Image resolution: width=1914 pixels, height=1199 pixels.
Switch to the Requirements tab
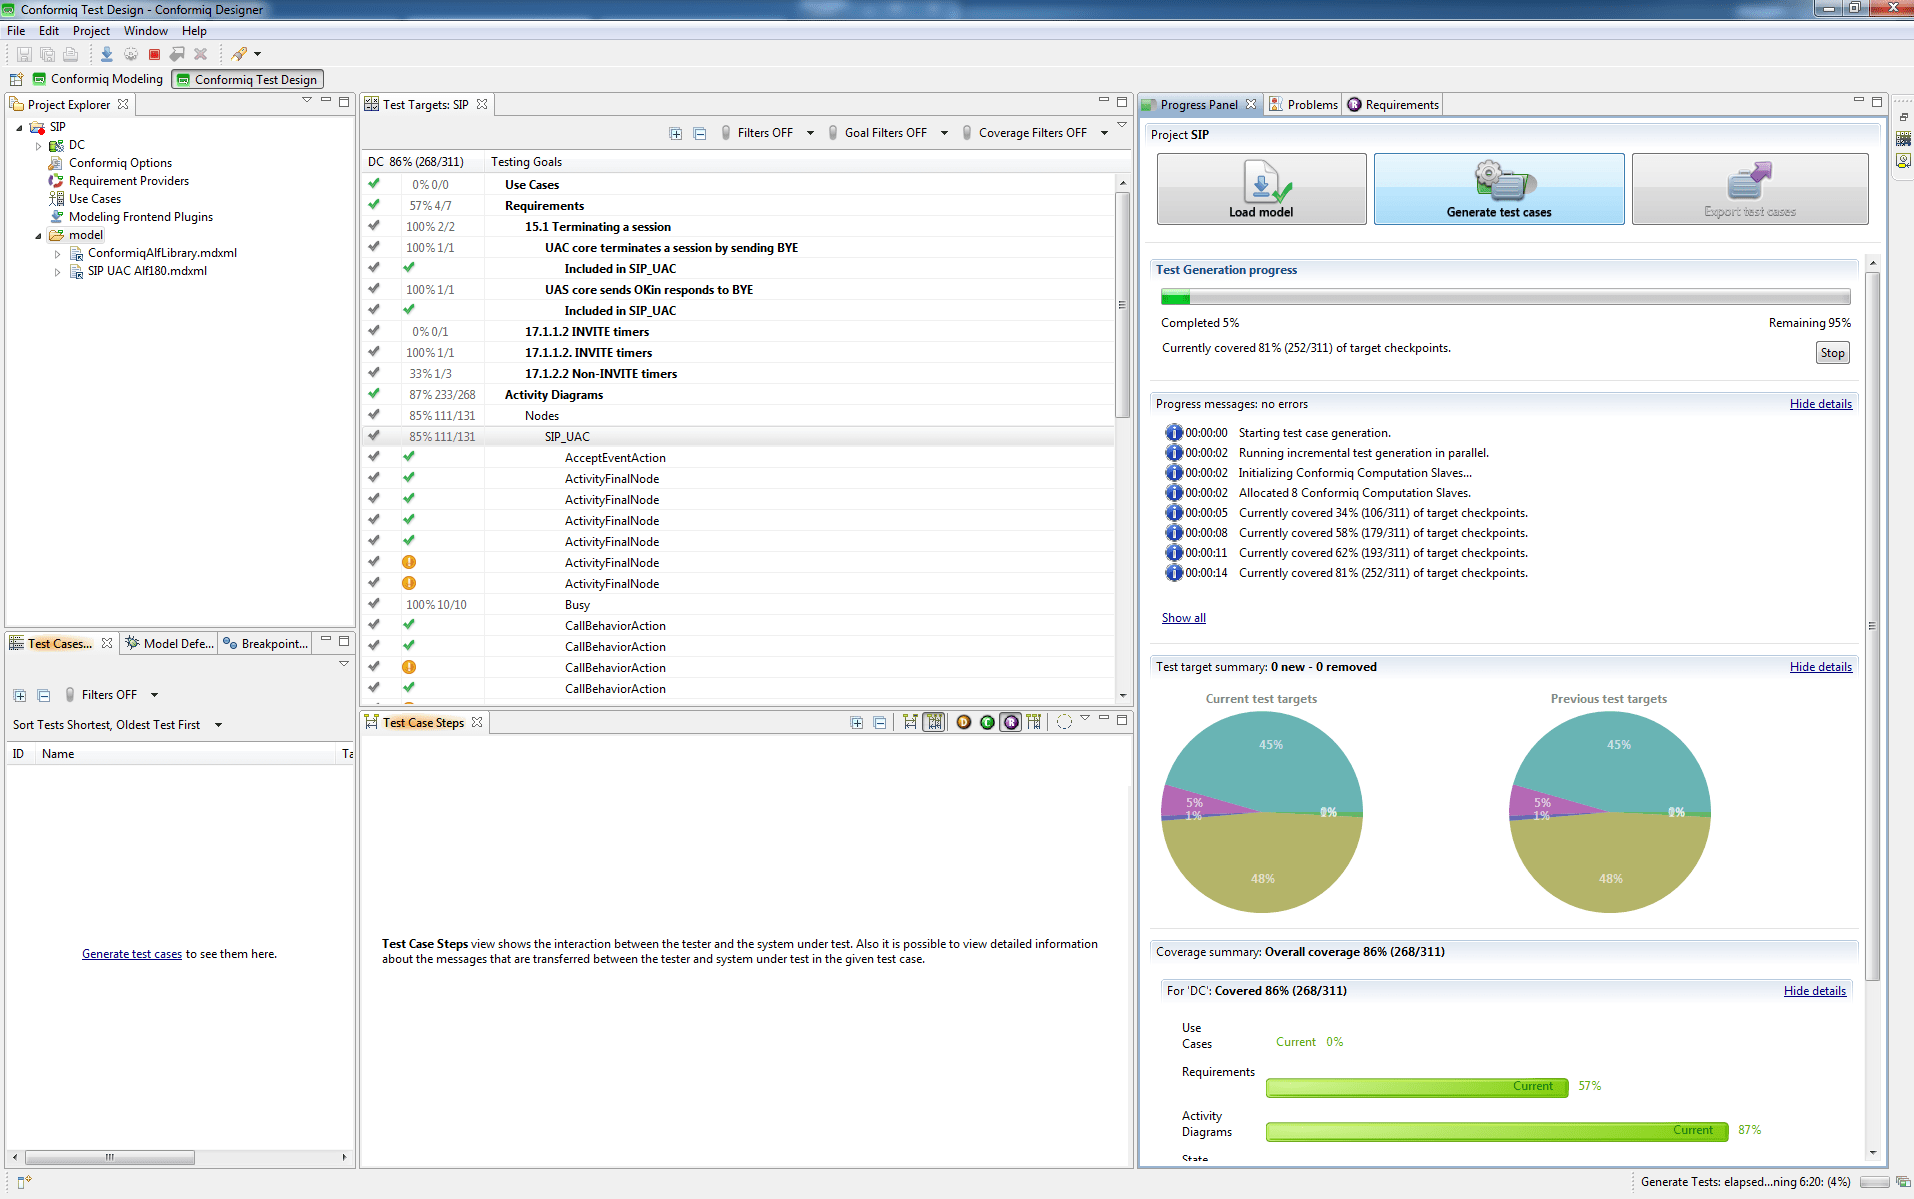click(x=1393, y=104)
